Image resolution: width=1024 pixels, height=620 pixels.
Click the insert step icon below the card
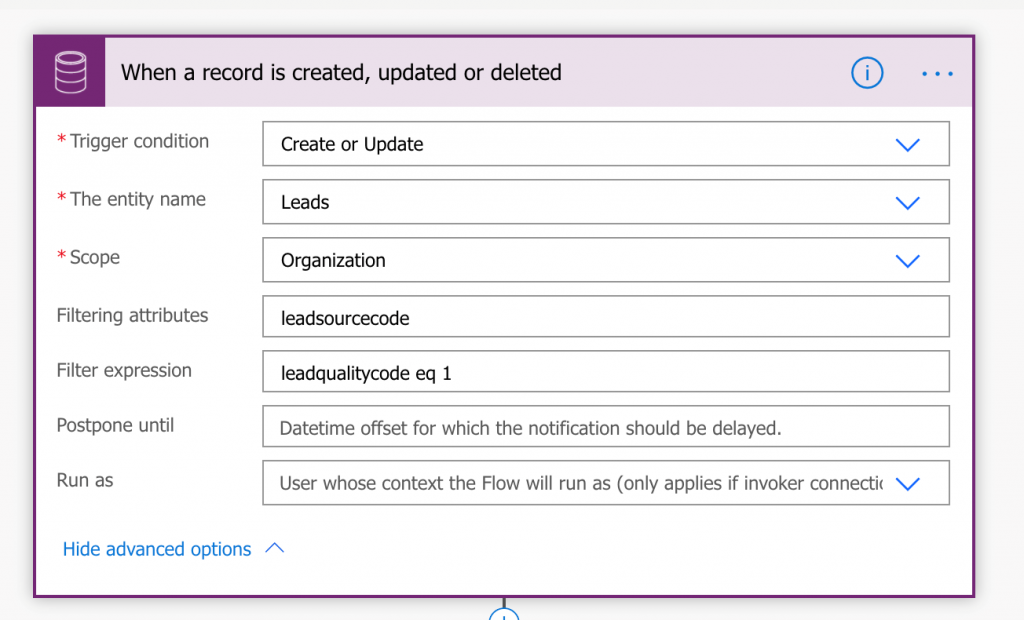[504, 614]
